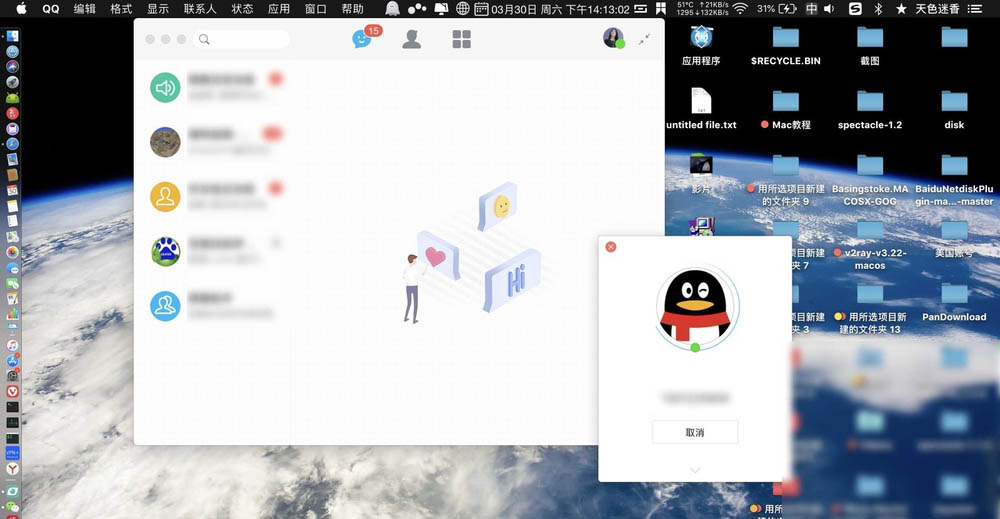
Task: Open the volume control in menu bar
Action: (x=829, y=9)
